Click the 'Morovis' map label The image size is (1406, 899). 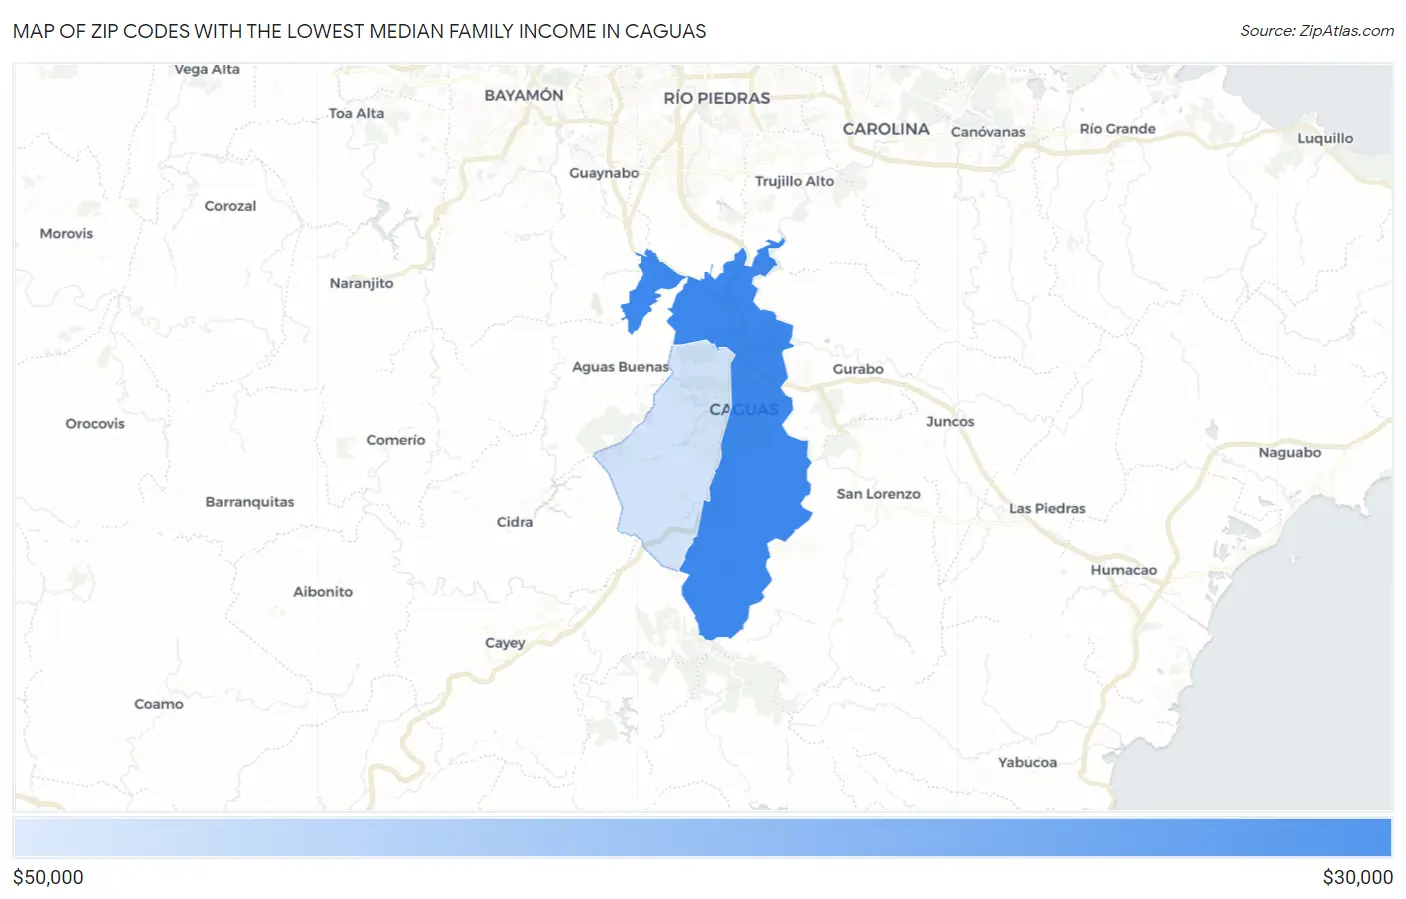[x=66, y=234]
